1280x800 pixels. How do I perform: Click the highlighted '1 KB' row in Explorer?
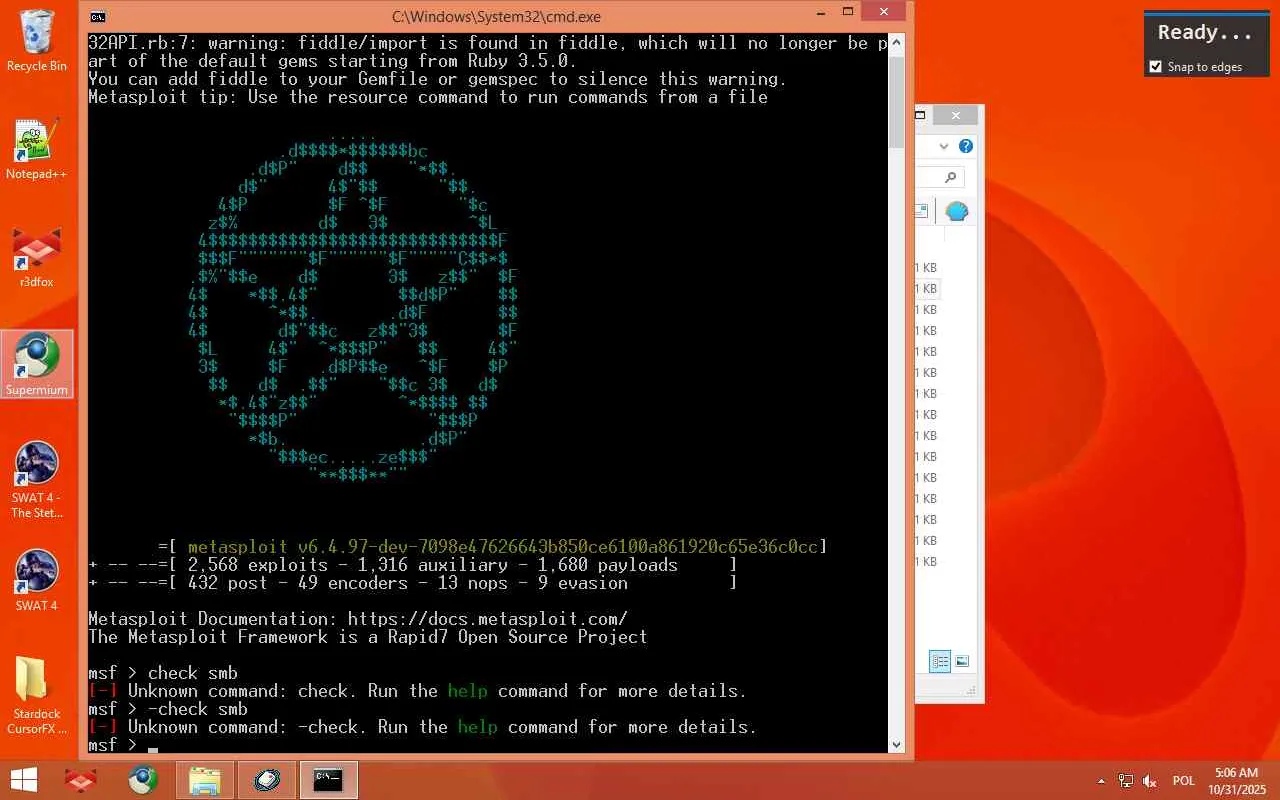(928, 289)
